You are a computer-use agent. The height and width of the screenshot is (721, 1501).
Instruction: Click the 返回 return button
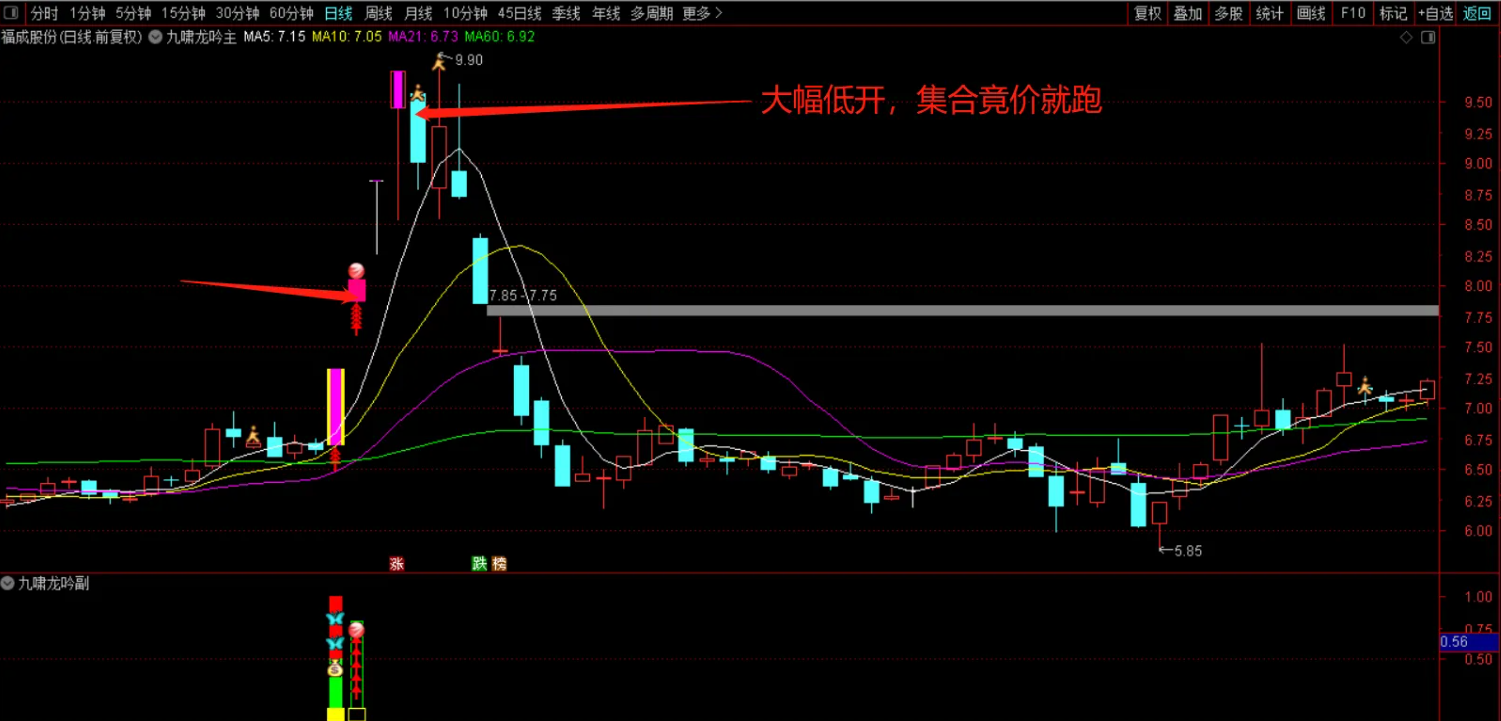click(x=1477, y=13)
